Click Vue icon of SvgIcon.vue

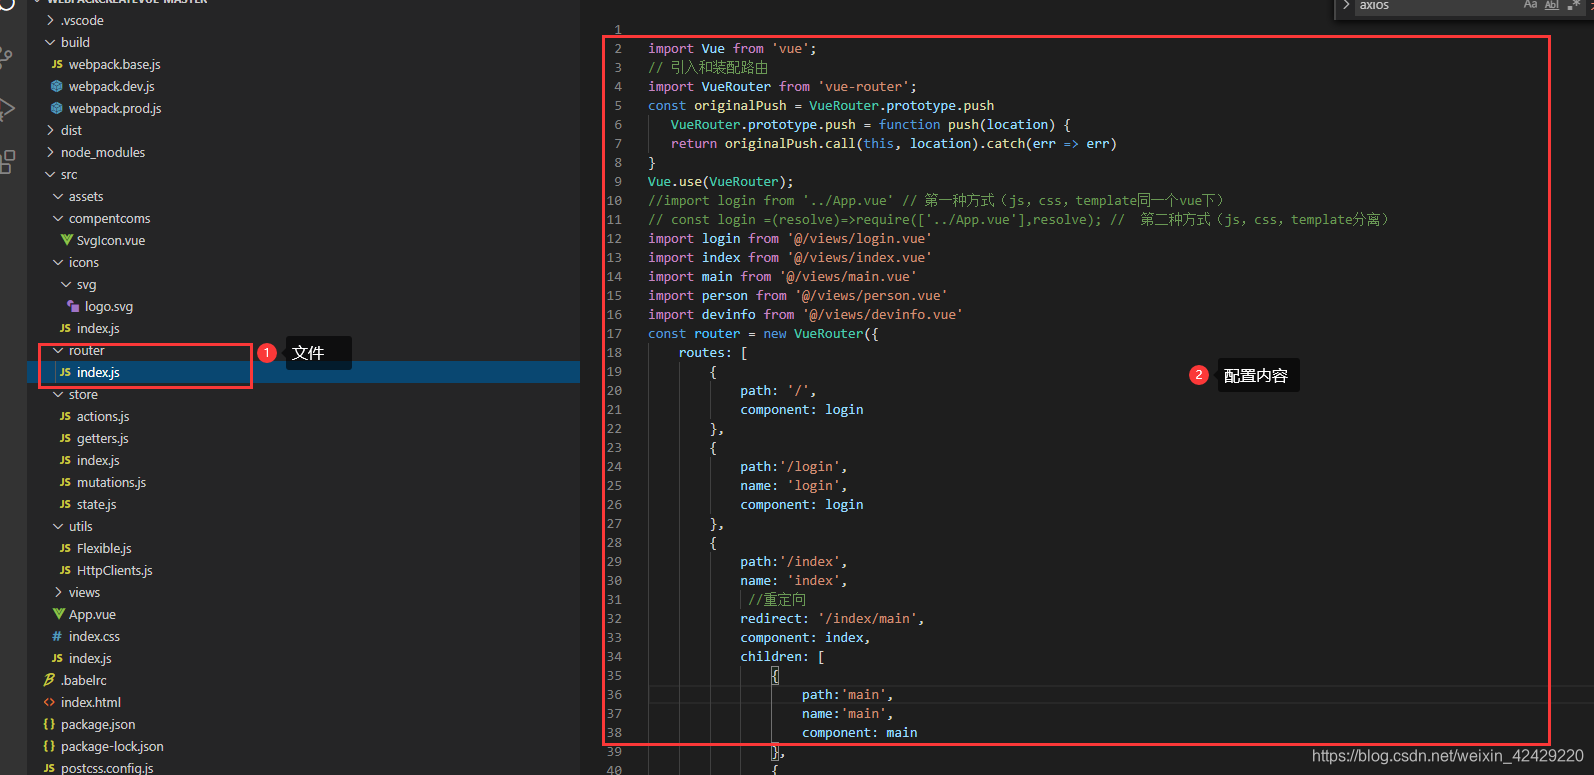[x=66, y=240]
